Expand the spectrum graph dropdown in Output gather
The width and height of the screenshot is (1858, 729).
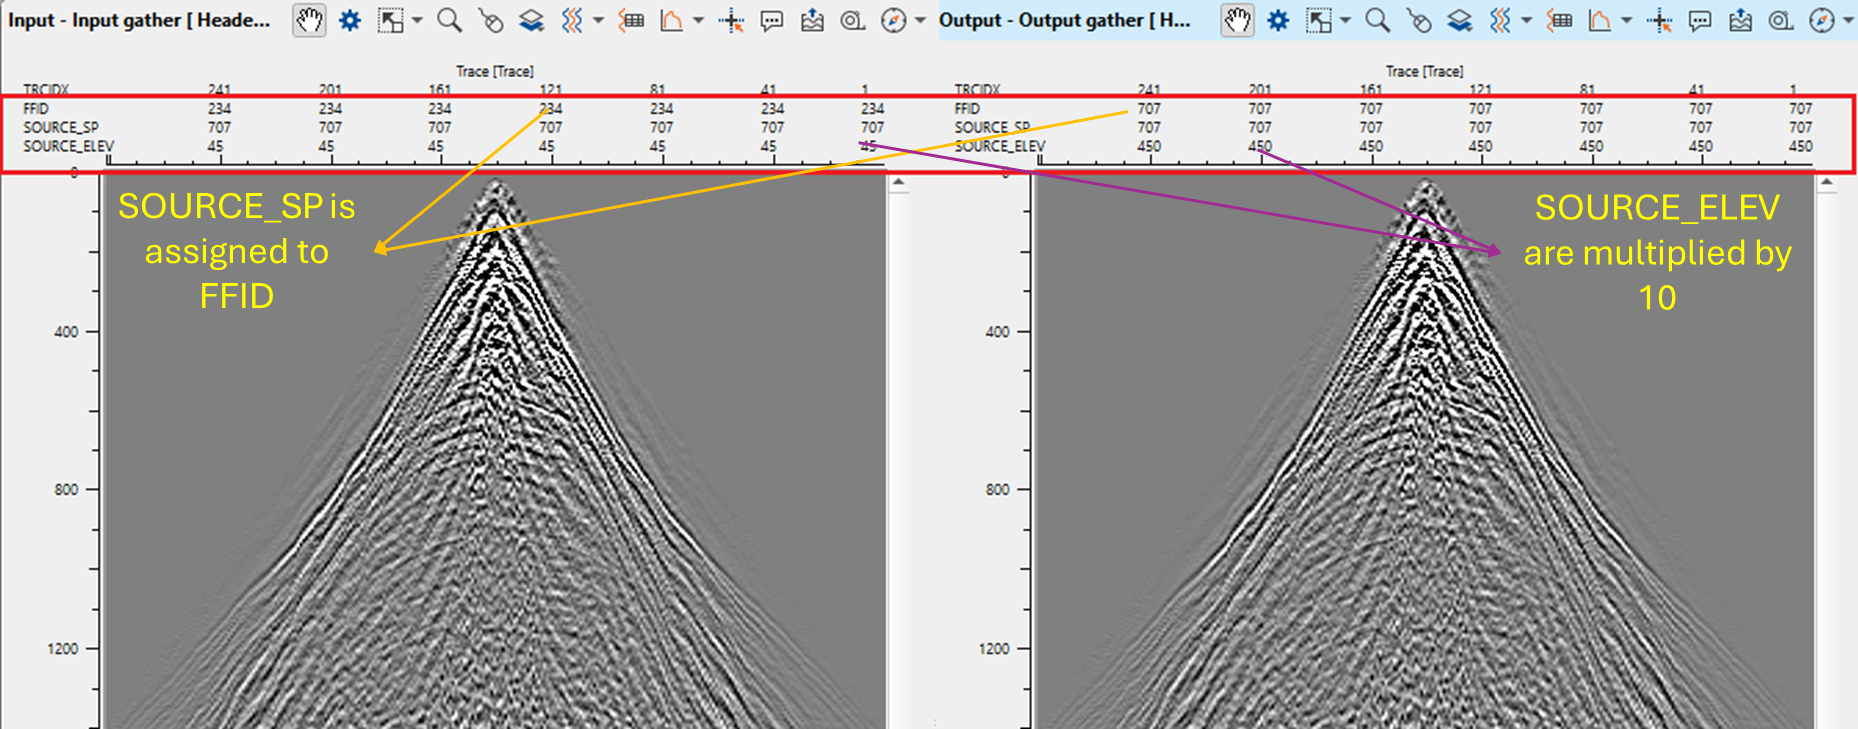click(1627, 20)
